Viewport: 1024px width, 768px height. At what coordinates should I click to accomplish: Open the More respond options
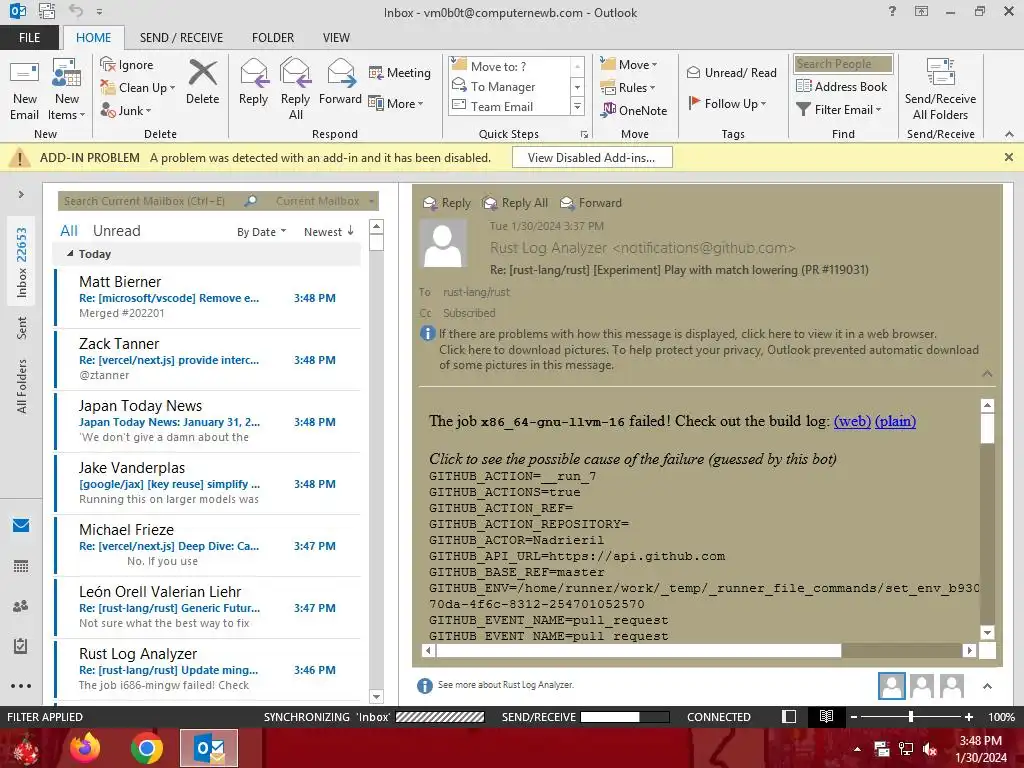tap(396, 103)
